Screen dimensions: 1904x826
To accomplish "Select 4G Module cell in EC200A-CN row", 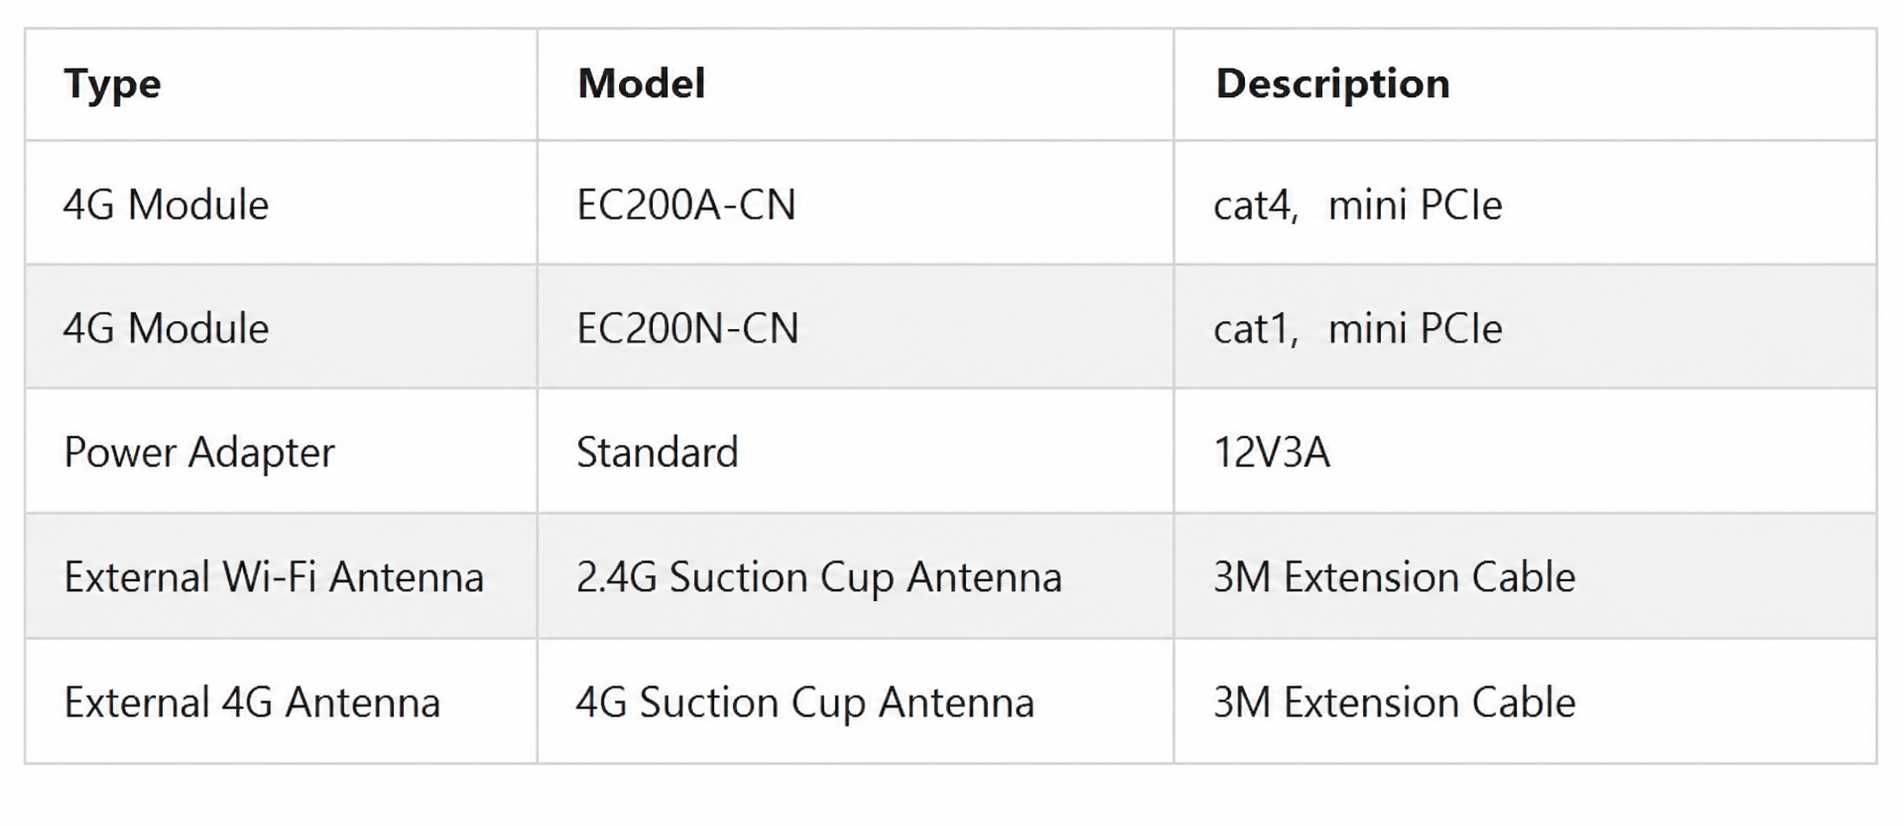I will pos(166,205).
